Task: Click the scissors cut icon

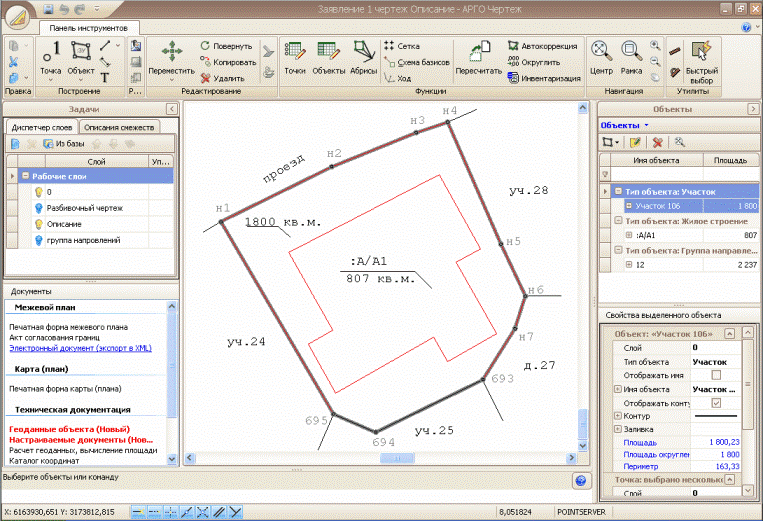Action: [14, 62]
